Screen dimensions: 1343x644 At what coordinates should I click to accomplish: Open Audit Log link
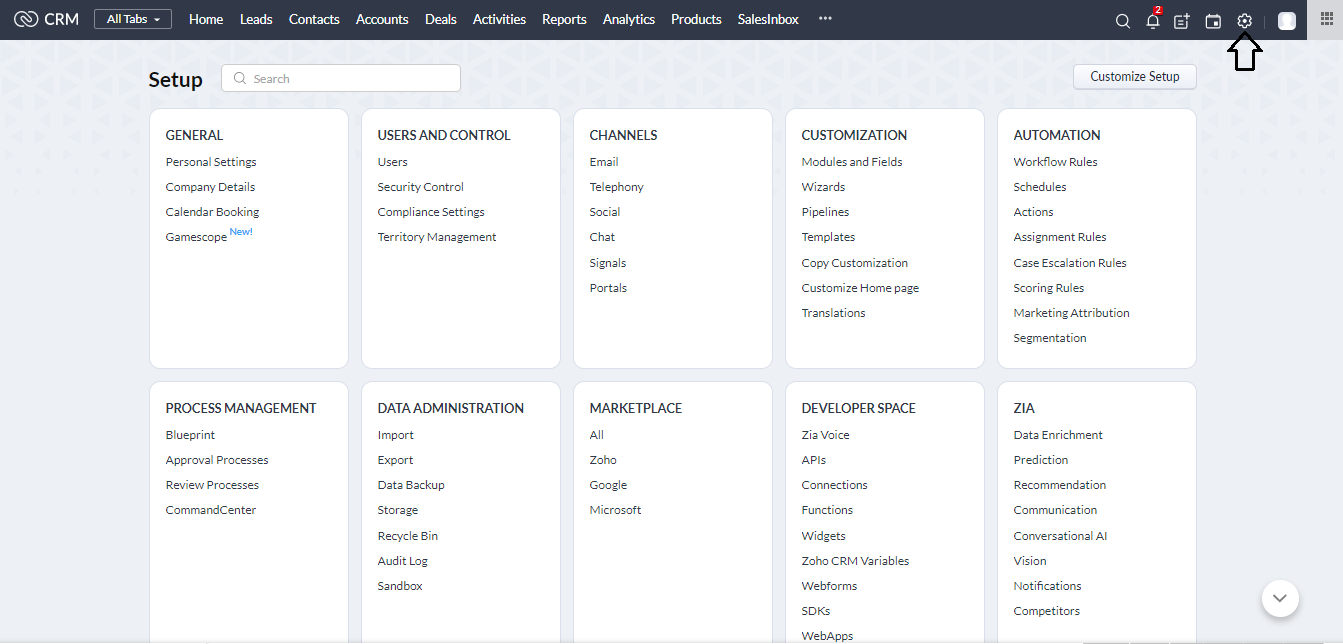402,561
